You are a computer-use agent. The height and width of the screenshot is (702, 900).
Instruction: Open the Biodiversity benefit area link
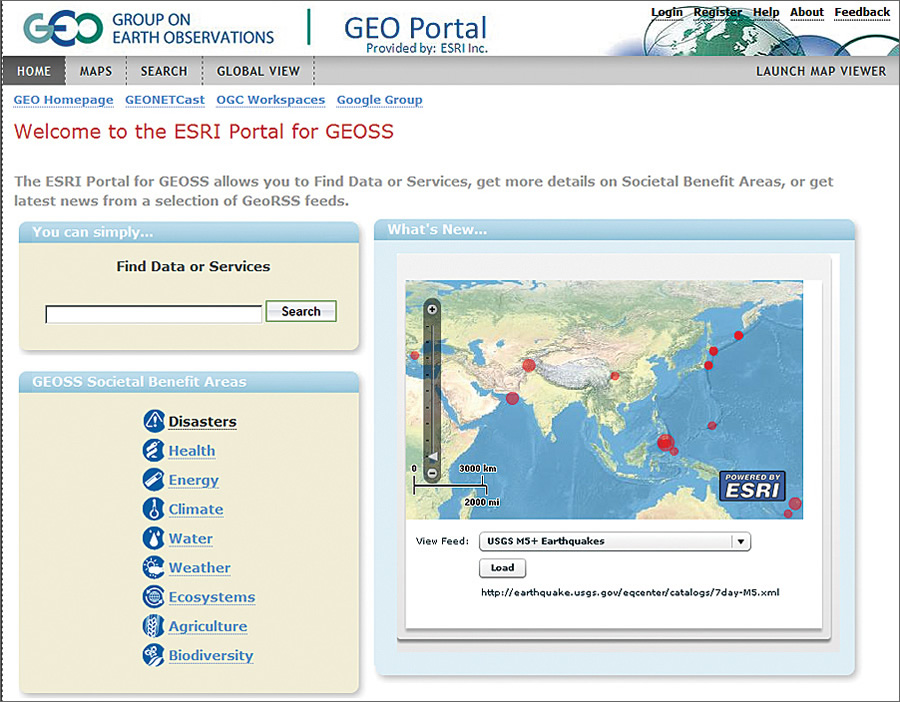211,656
